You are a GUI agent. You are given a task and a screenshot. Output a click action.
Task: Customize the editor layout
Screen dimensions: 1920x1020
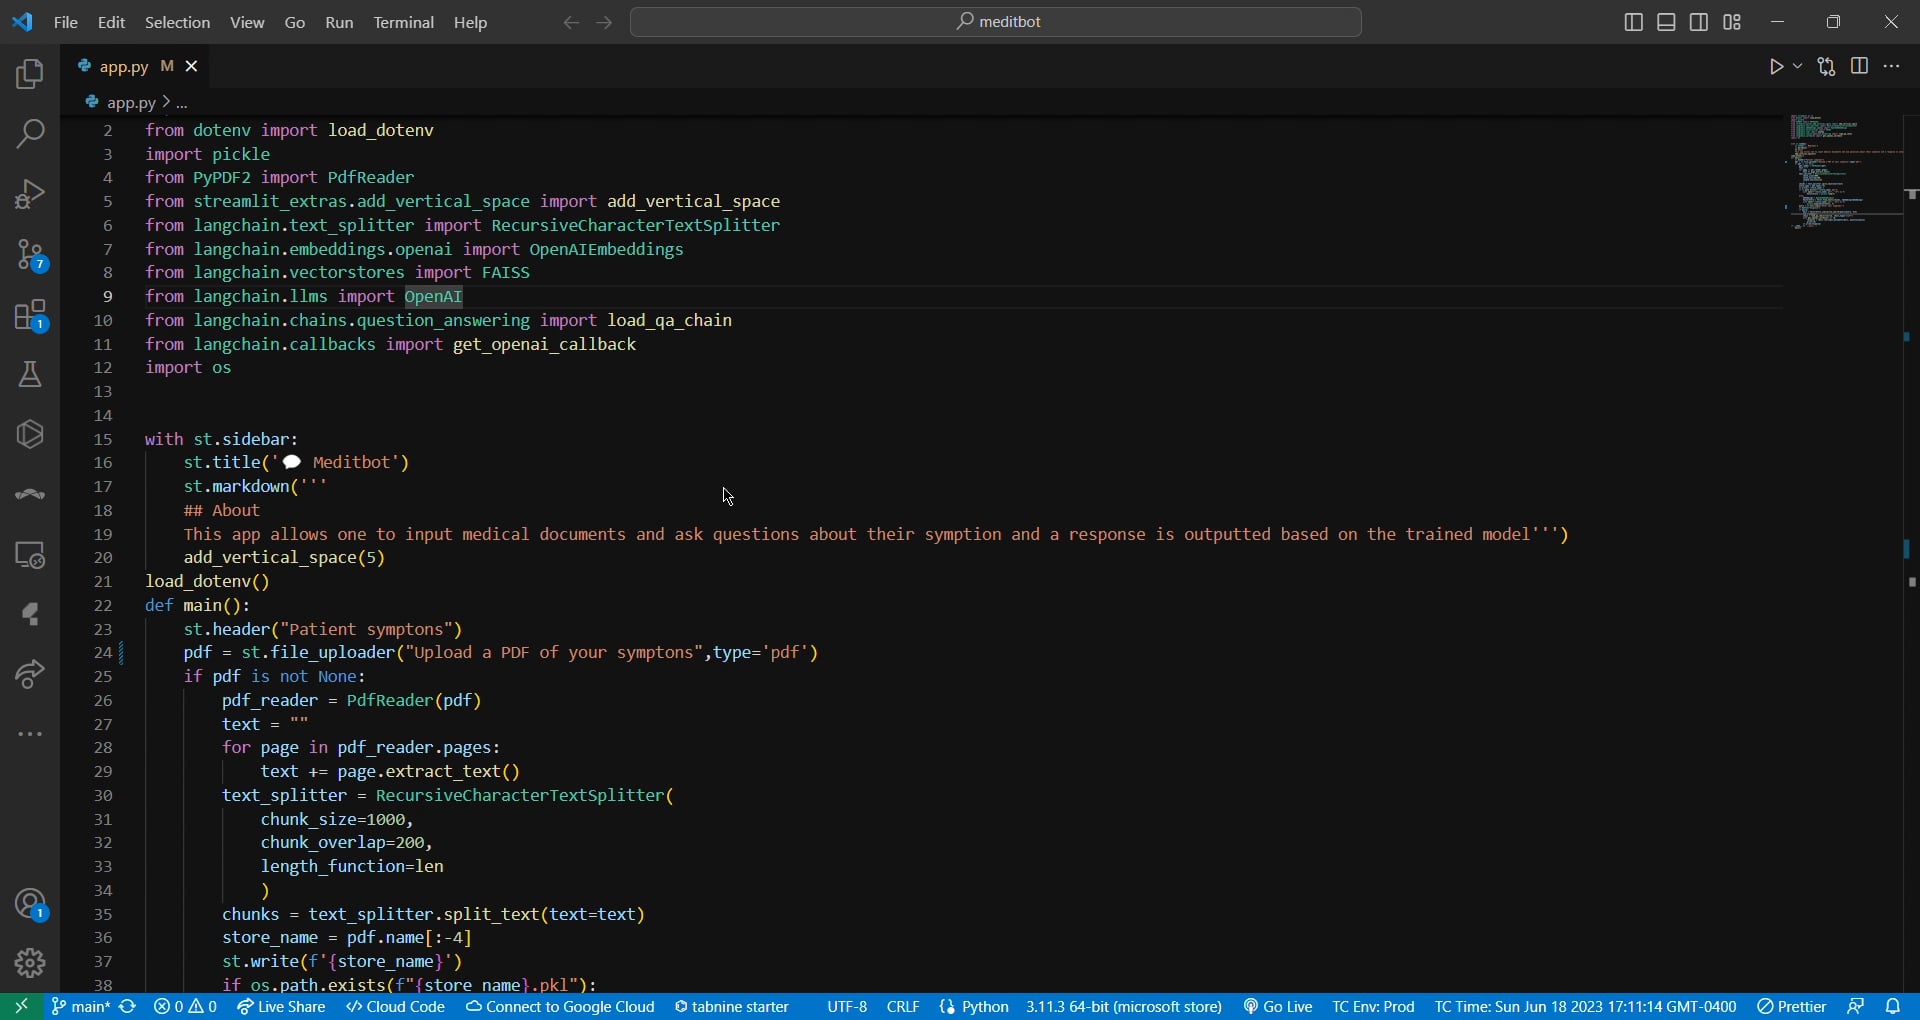[1733, 22]
